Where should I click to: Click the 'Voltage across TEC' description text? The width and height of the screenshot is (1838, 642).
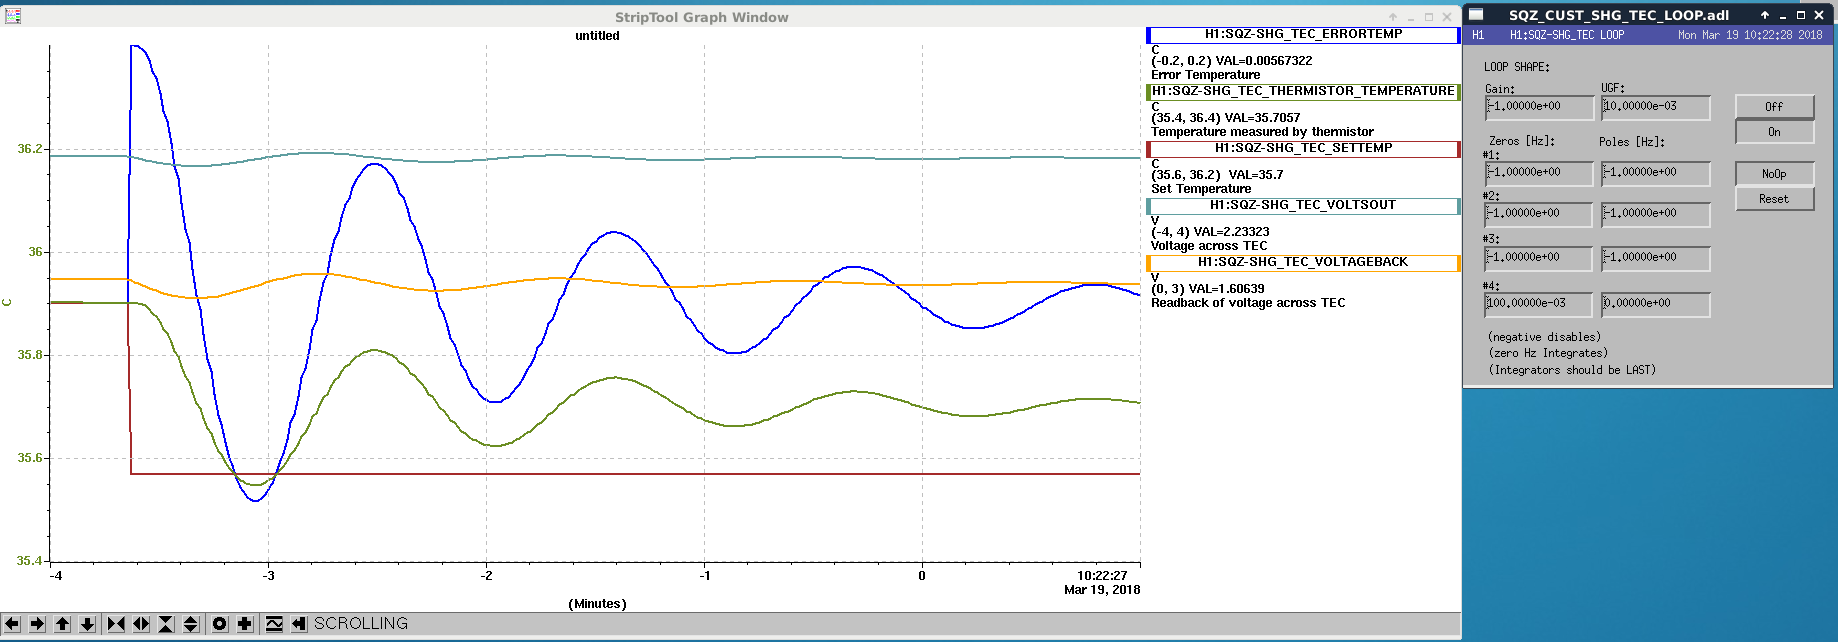pyautogui.click(x=1209, y=246)
